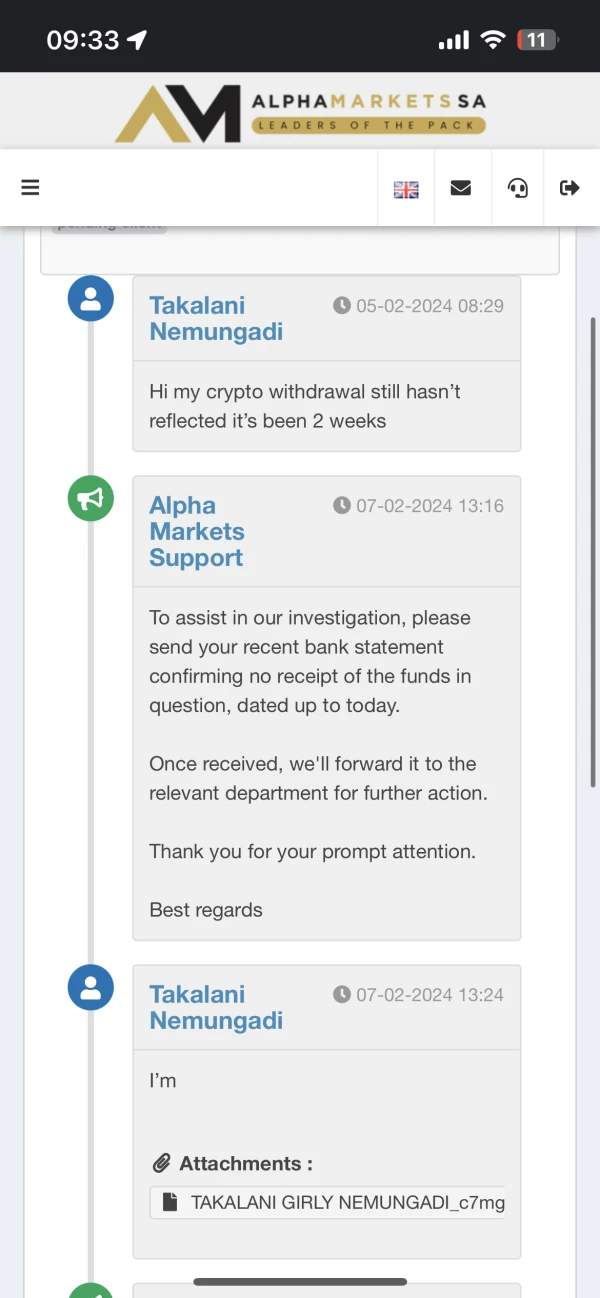The height and width of the screenshot is (1298, 600).
Task: Click the headset support icon
Action: tap(518, 188)
